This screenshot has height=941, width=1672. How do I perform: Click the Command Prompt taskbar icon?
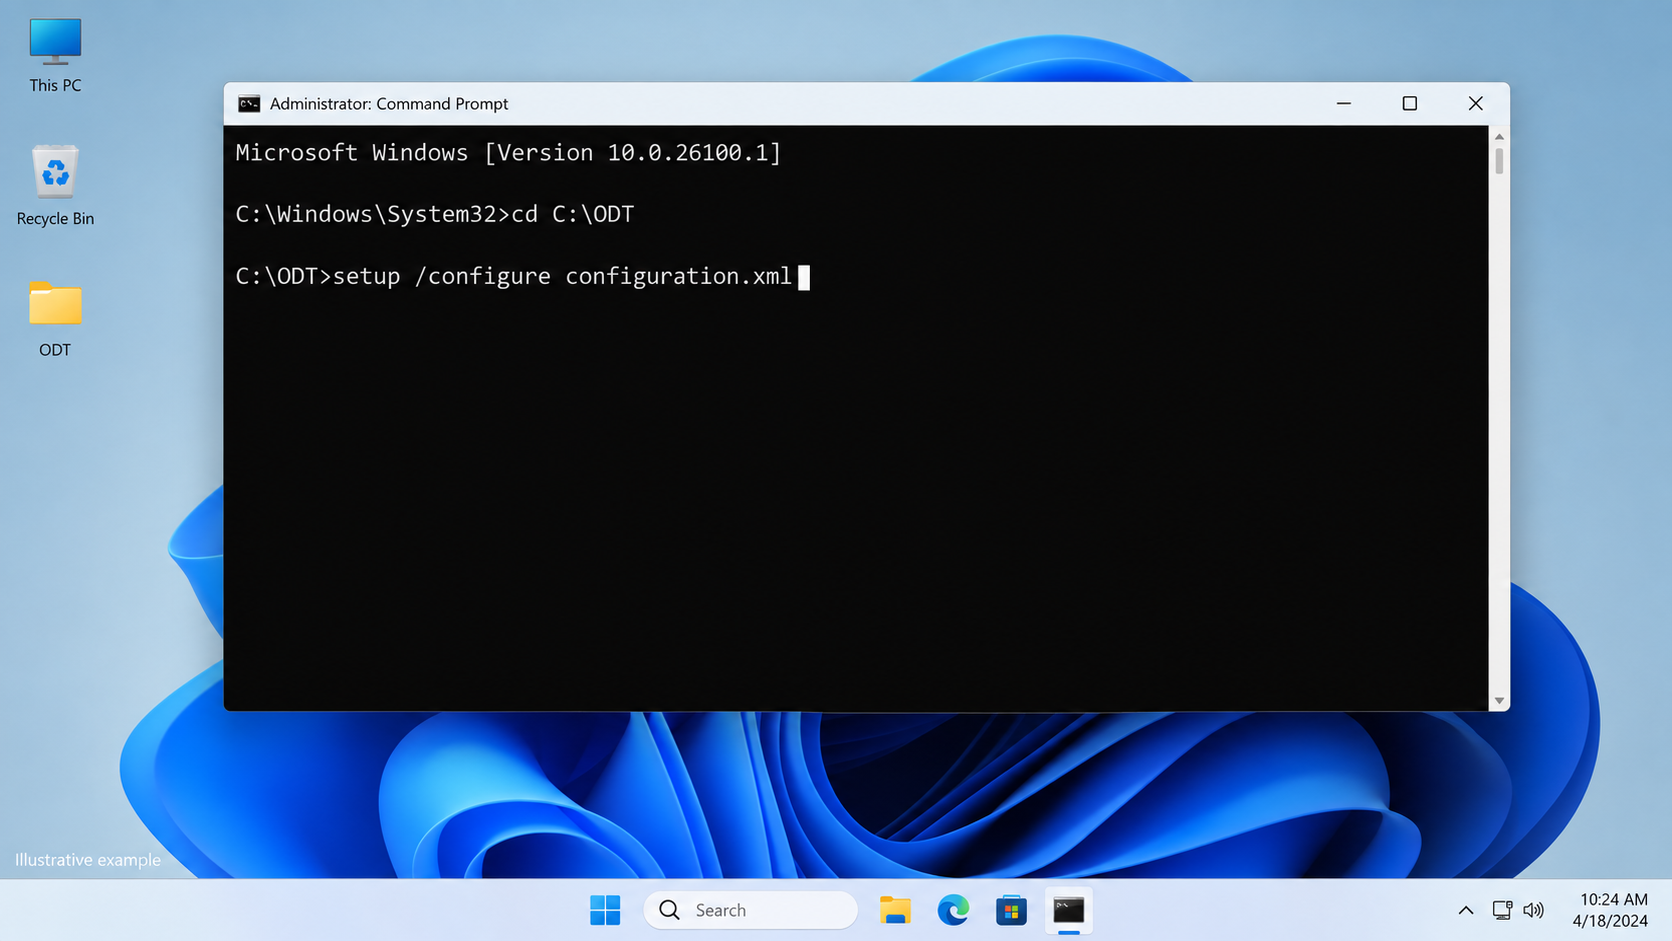[1069, 910]
